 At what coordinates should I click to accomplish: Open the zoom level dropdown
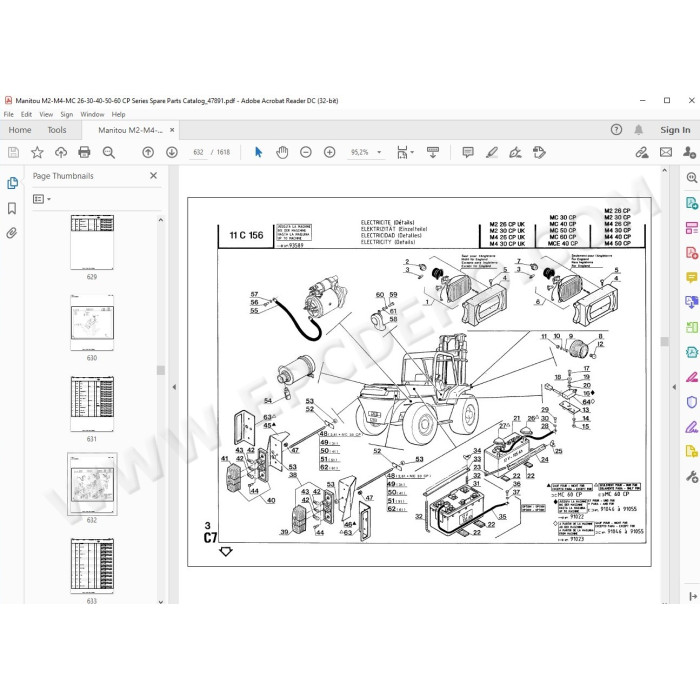tap(379, 152)
